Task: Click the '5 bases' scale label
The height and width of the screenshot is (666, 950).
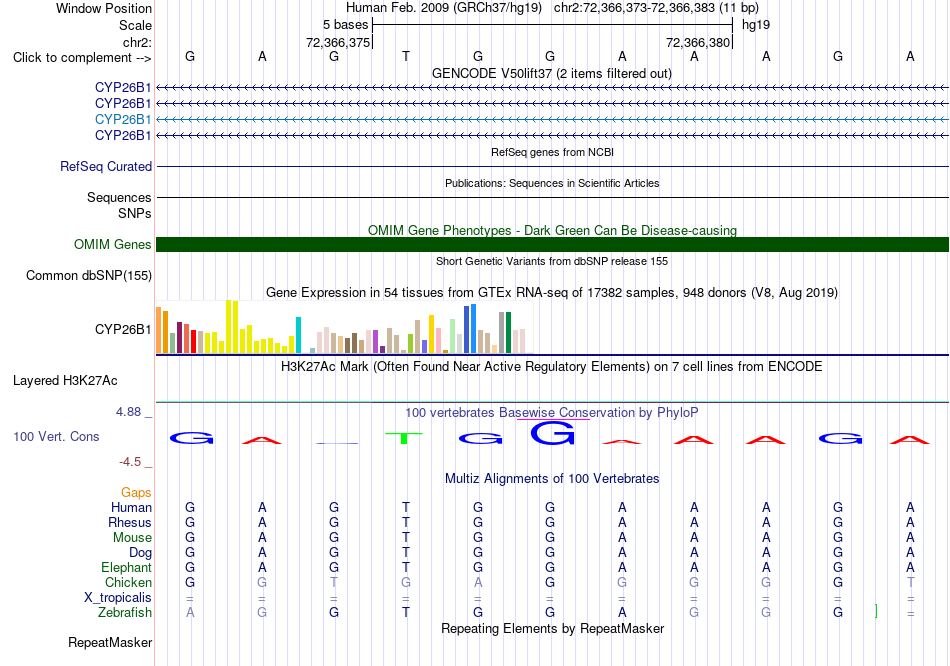Action: [x=345, y=25]
